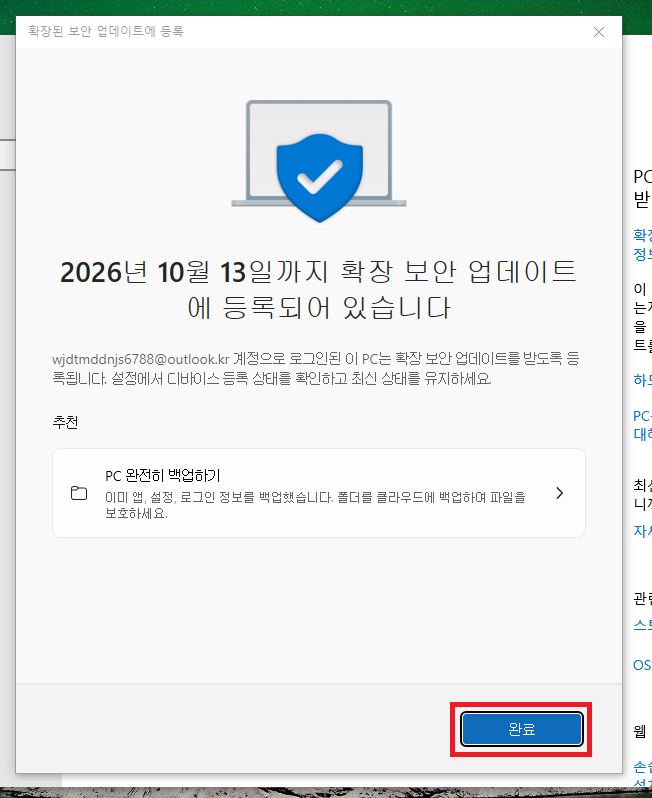Open the PC 완전히 백업하기 recommendation

(x=319, y=493)
